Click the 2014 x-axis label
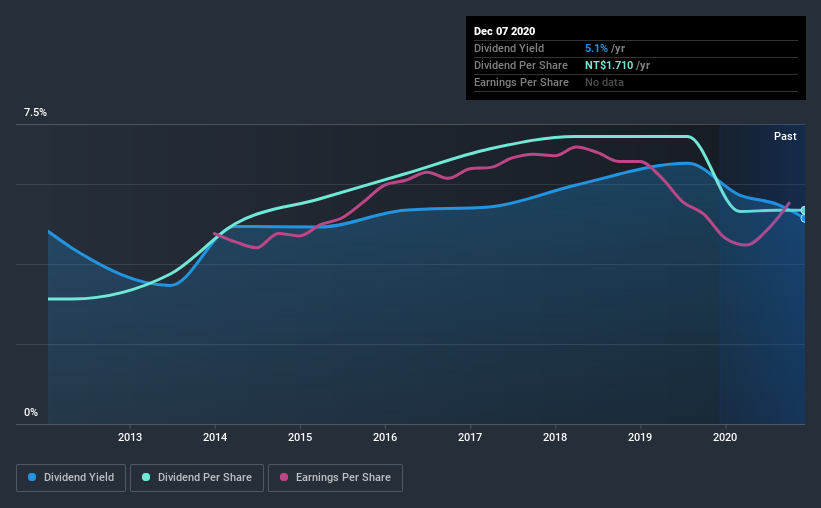The height and width of the screenshot is (508, 821). [215, 437]
